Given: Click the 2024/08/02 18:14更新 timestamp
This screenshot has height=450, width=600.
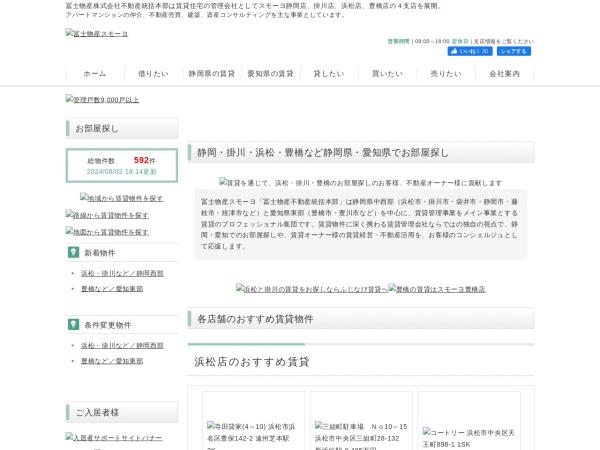Looking at the screenshot, I should click(x=121, y=172).
